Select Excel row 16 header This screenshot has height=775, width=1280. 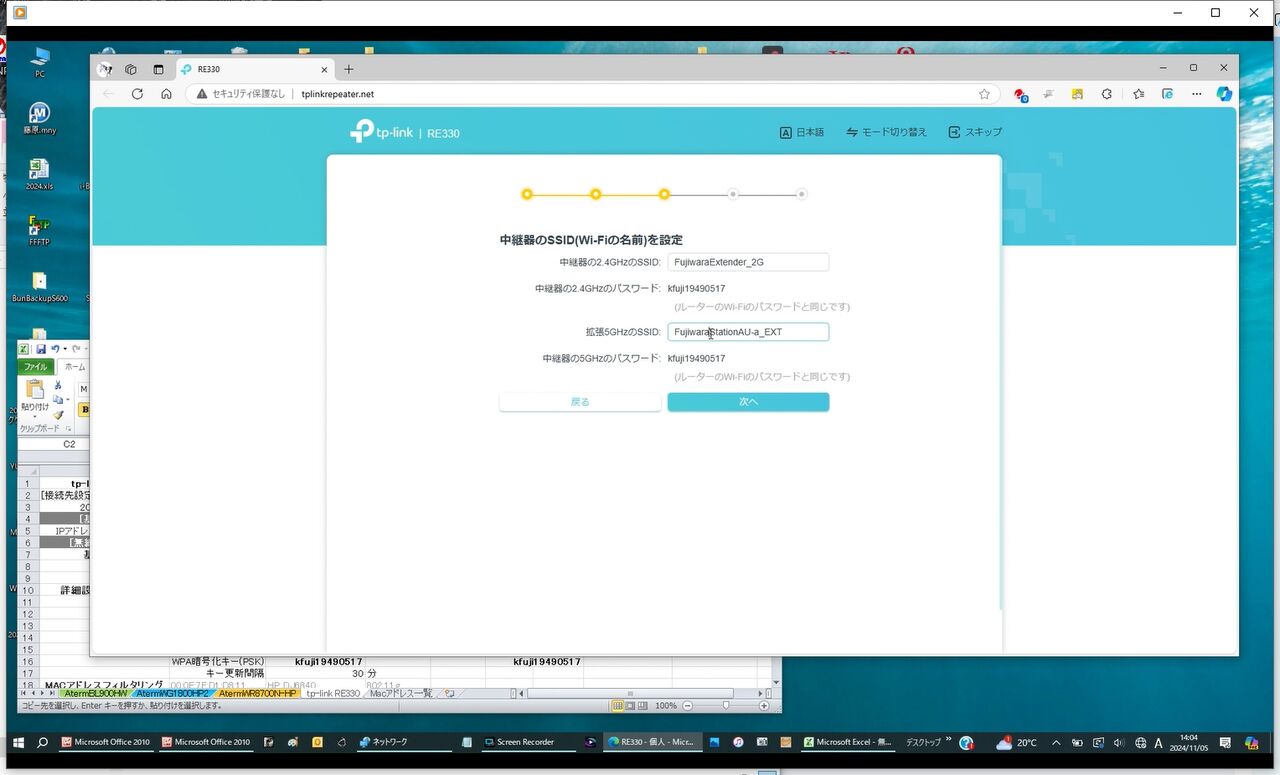(x=28, y=662)
